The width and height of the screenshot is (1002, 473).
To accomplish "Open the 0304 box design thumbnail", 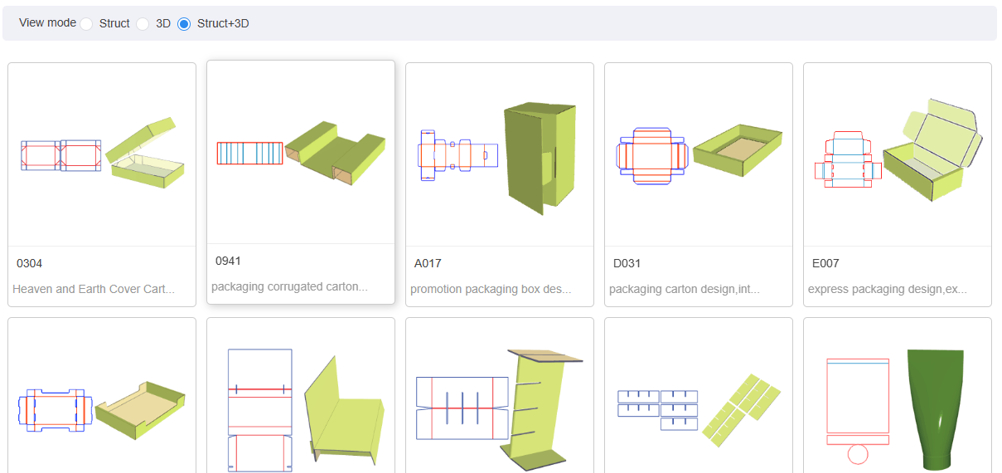I will tap(102, 154).
